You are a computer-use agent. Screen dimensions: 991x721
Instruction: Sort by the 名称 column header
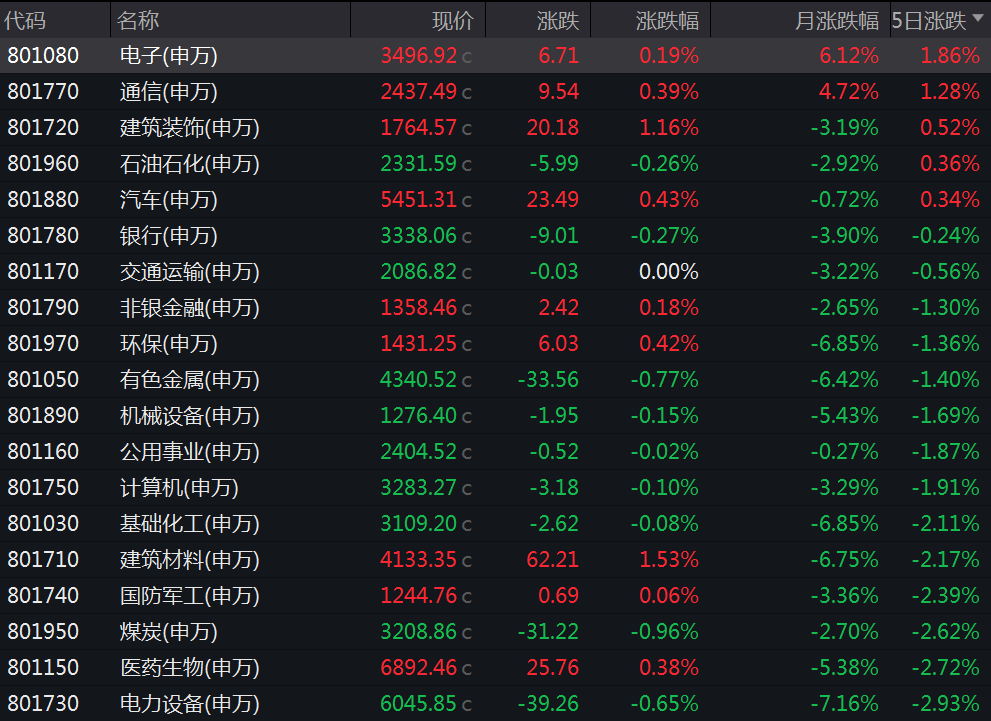[x=138, y=20]
